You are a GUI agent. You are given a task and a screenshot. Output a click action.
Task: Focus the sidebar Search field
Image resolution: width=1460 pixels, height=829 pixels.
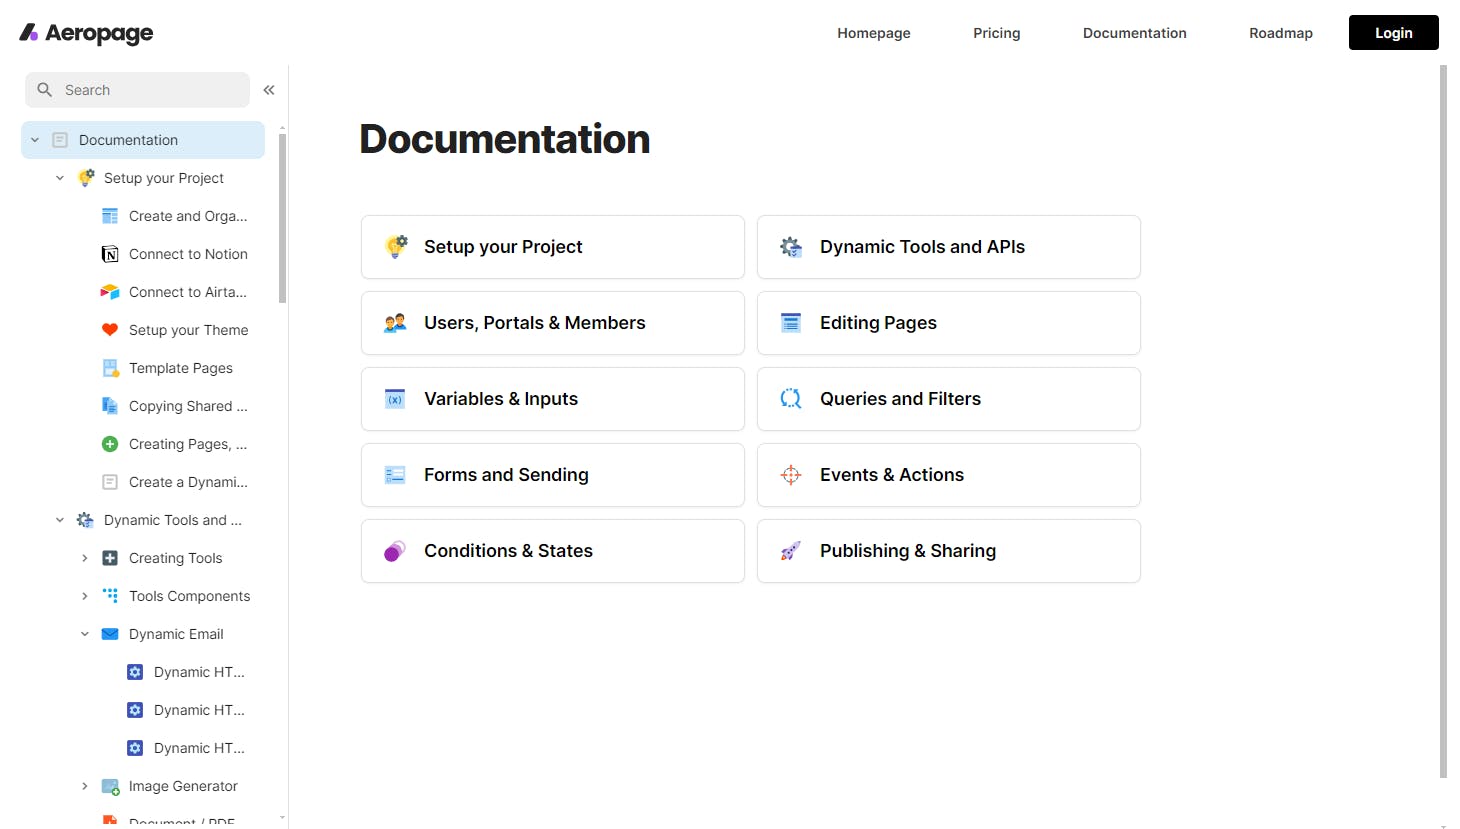[x=138, y=90]
